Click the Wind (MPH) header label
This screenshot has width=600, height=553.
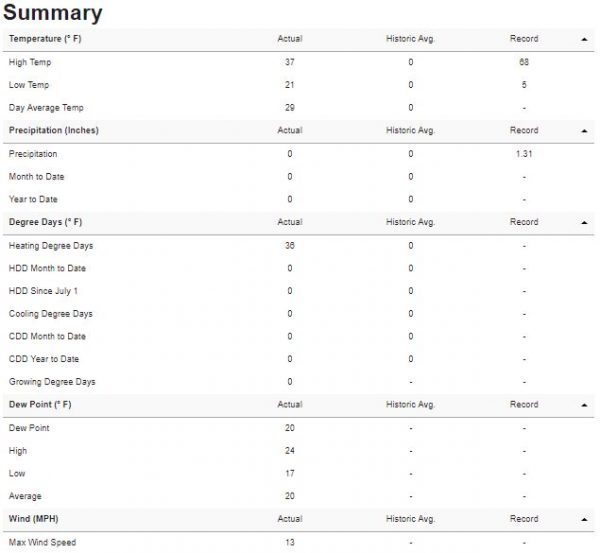coord(33,519)
